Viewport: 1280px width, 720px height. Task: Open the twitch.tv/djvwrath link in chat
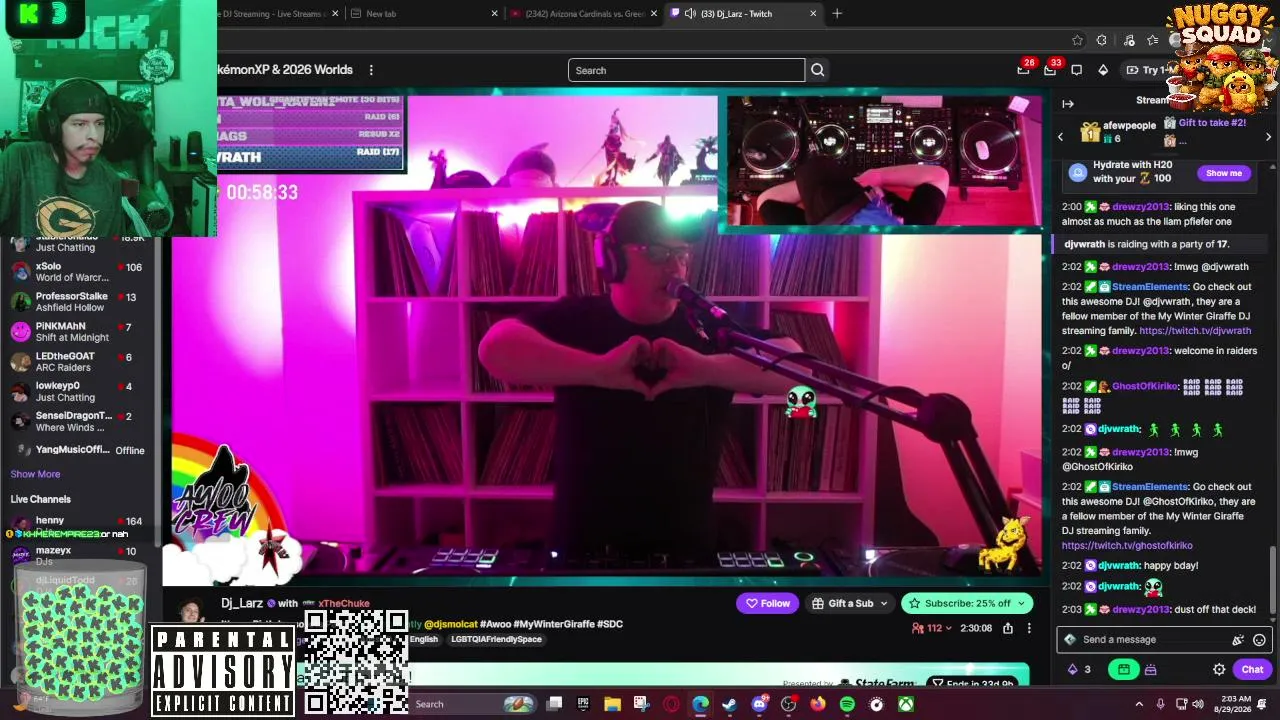point(1195,331)
